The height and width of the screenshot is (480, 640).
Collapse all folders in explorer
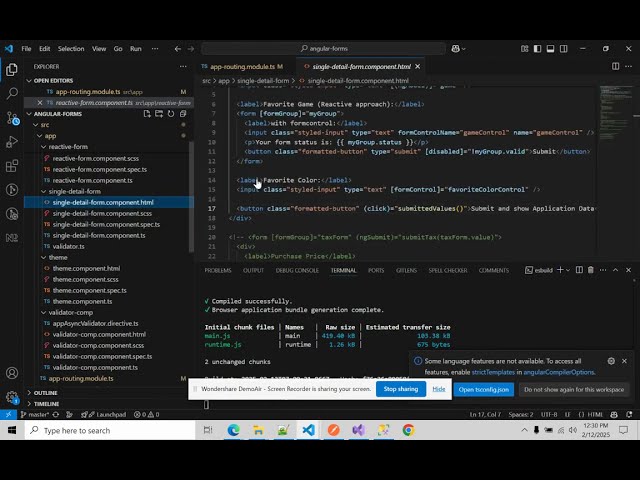183,114
